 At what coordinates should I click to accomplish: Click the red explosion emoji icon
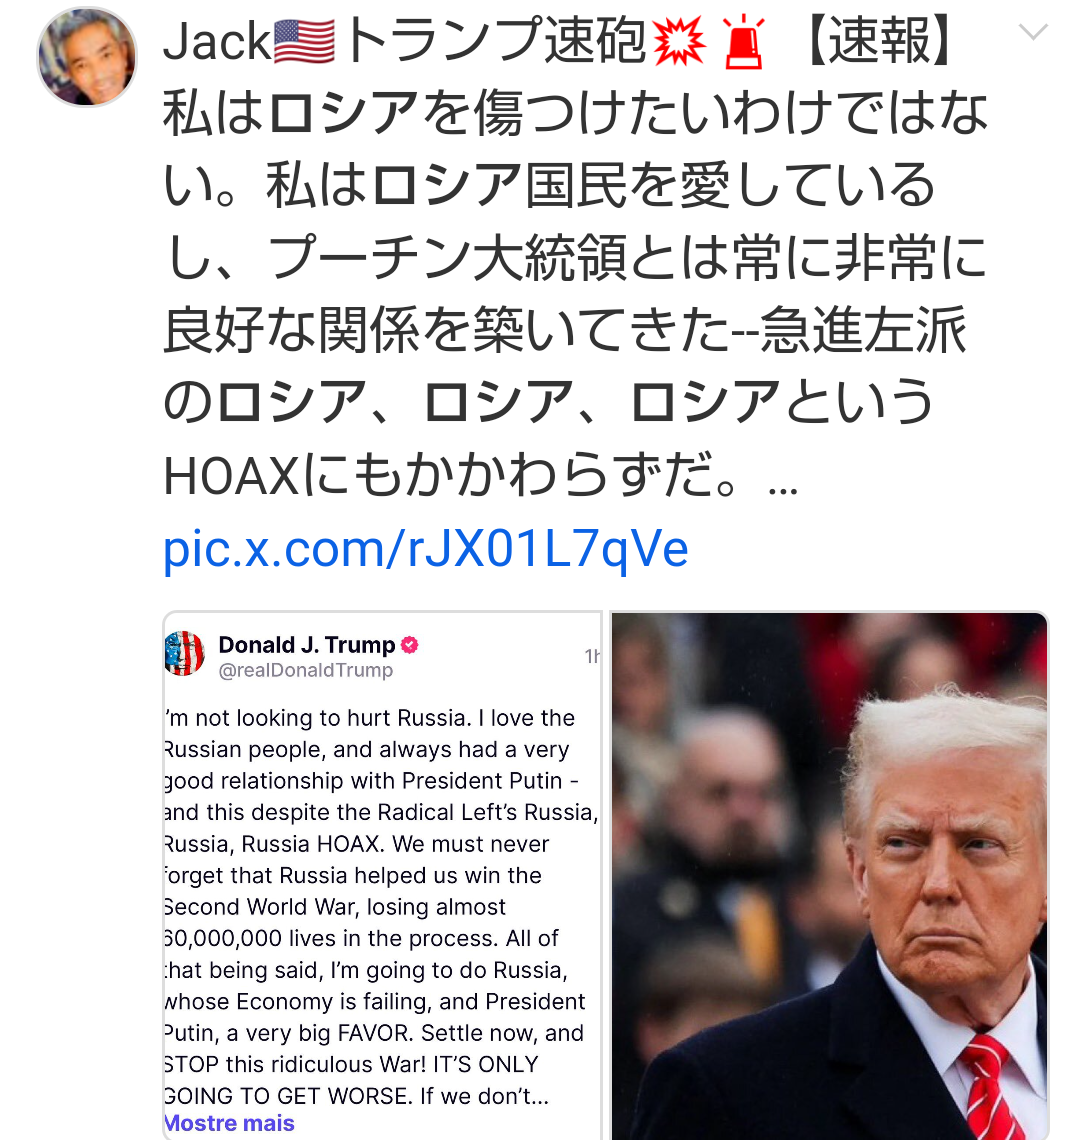click(679, 41)
